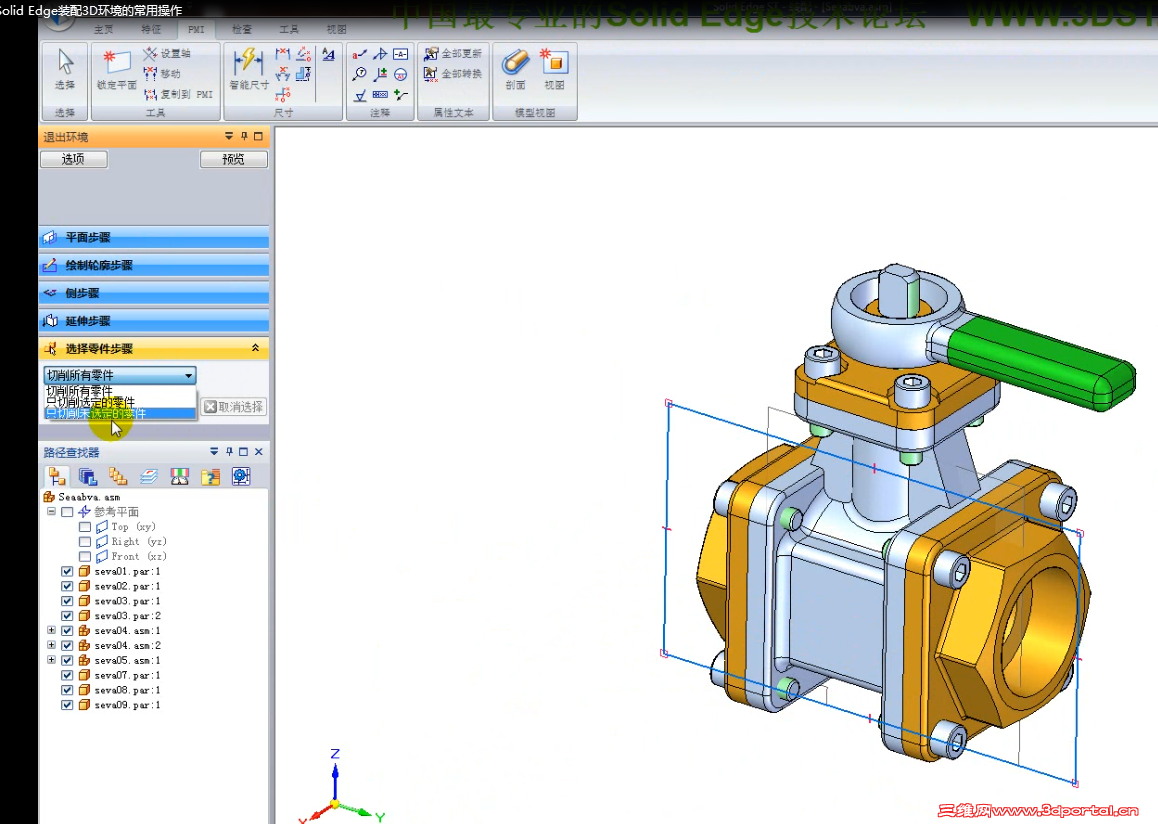Close the 路径查找器 panel
Viewport: 1158px width, 824px height.
[258, 451]
